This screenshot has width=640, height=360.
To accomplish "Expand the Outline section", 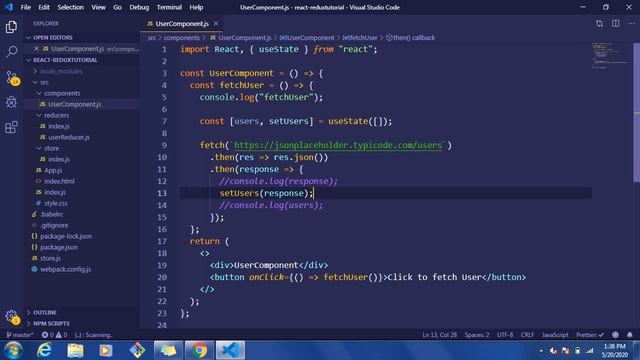I will coord(44,313).
